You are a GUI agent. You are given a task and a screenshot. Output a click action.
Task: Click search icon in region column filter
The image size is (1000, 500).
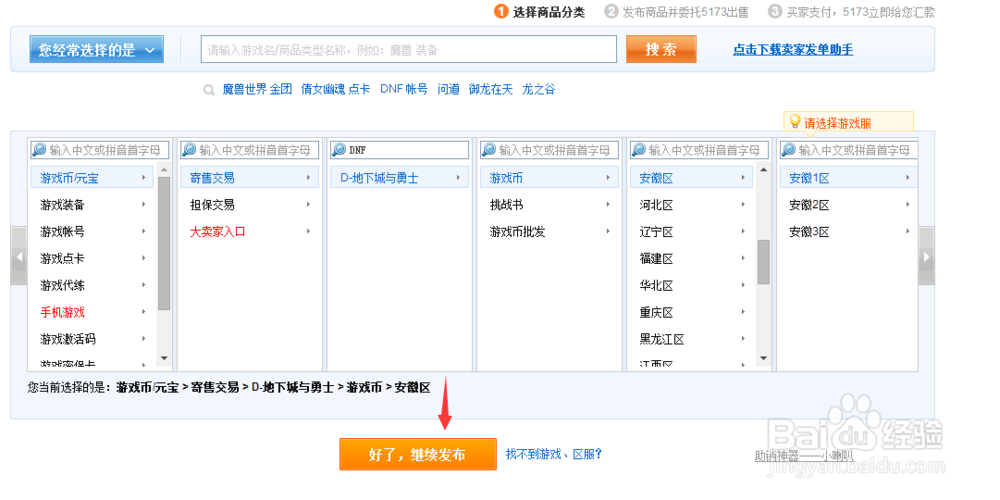tap(639, 150)
